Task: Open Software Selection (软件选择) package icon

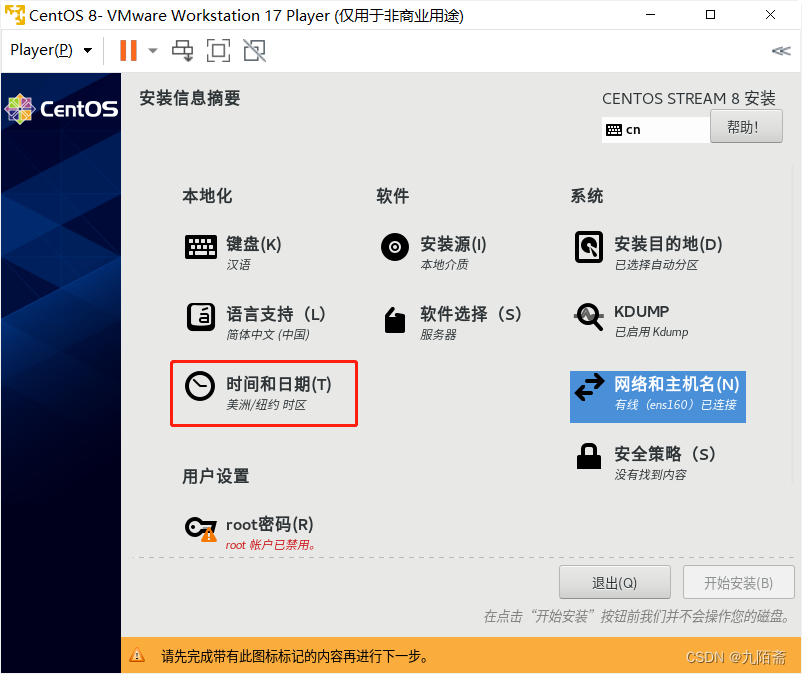Action: coord(395,320)
